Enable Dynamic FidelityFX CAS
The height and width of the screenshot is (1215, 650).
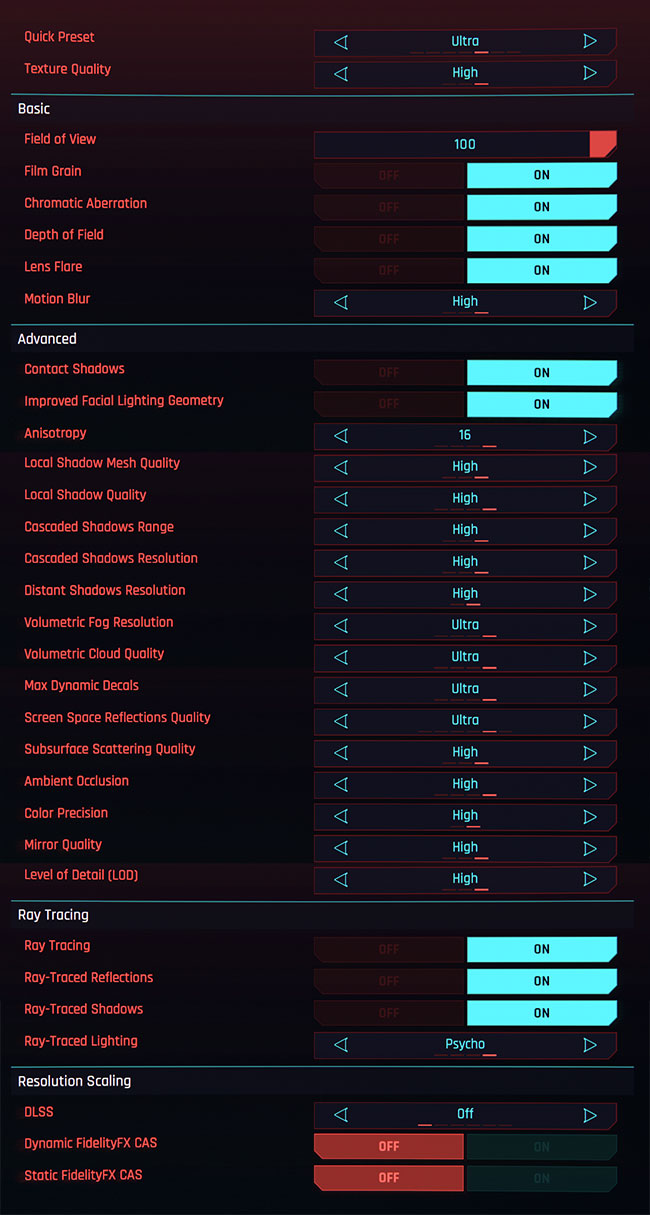tap(541, 1147)
